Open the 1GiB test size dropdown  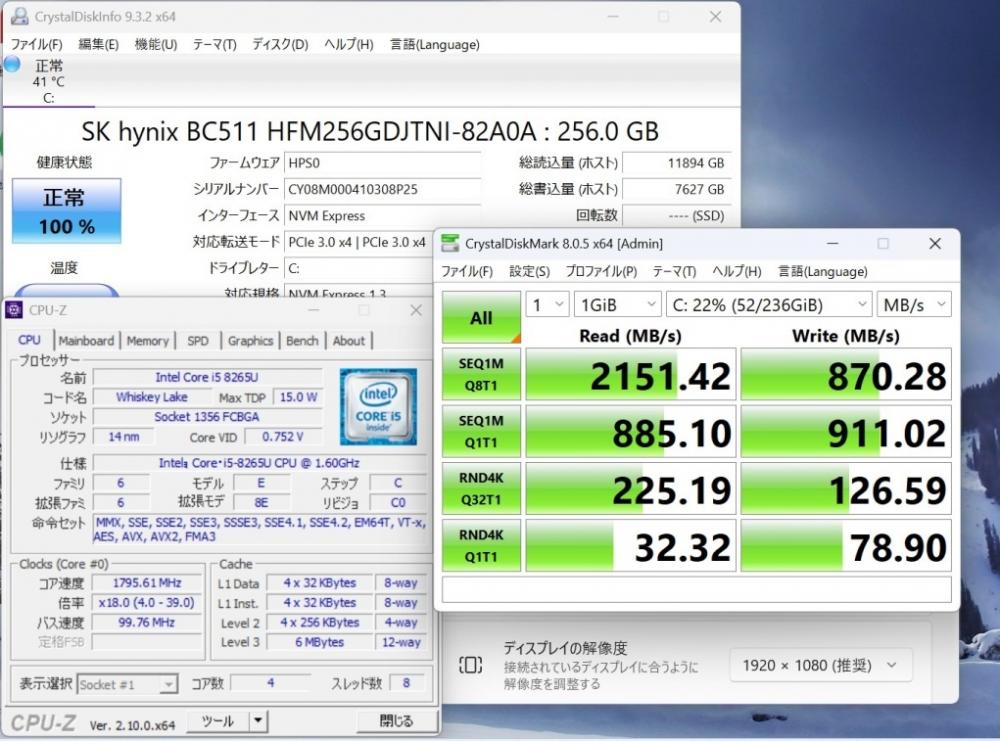pyautogui.click(x=617, y=305)
